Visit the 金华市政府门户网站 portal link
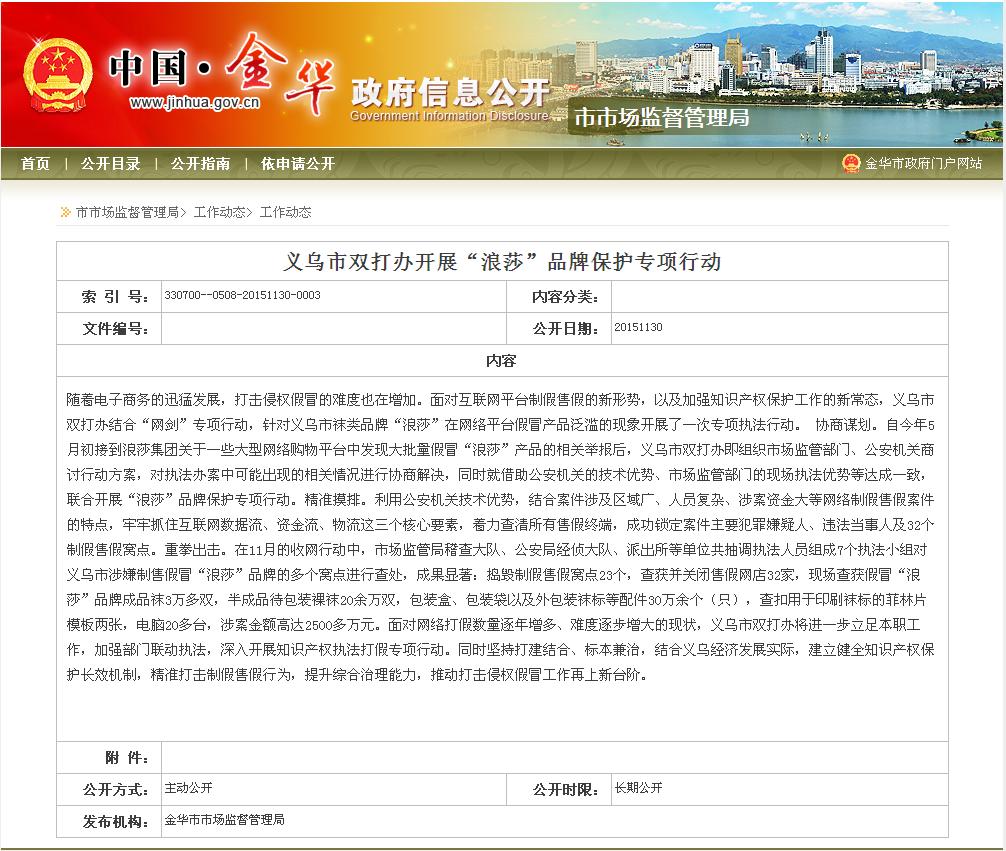This screenshot has height=851, width=1006. [x=923, y=164]
